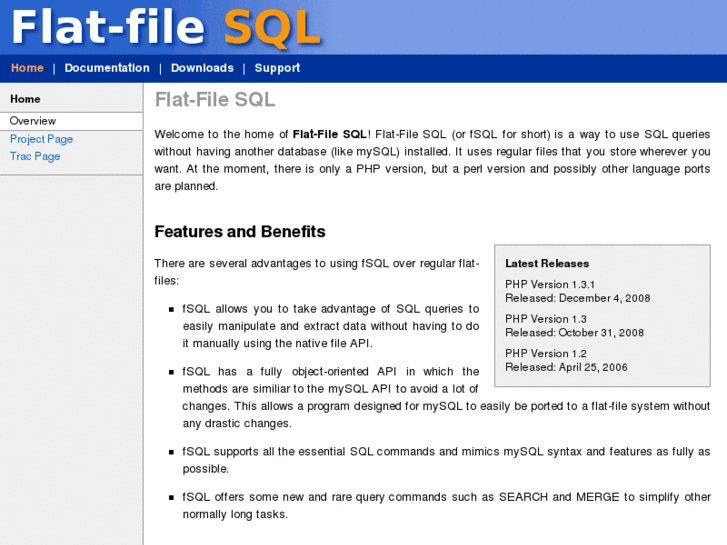Screen dimensions: 727x545
Task: Open the Support navigation link
Action: click(277, 68)
